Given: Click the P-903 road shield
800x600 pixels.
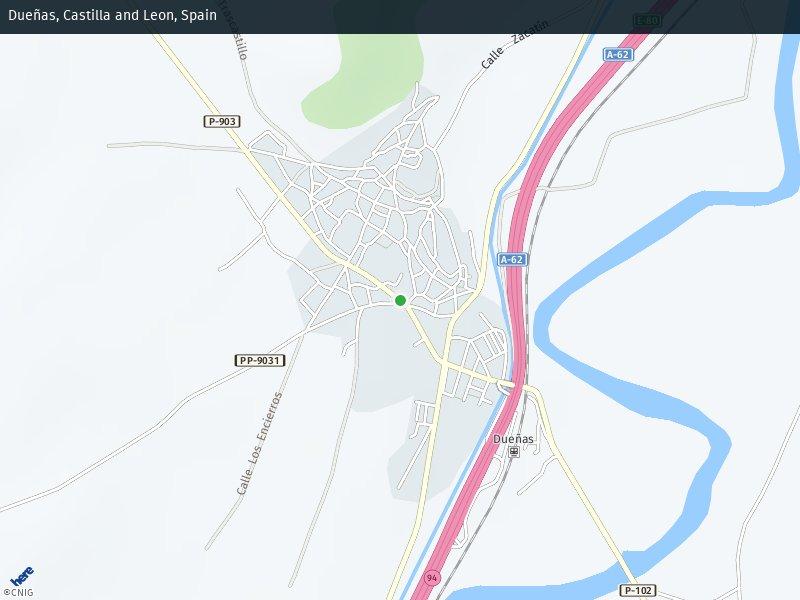Looking at the screenshot, I should [x=222, y=121].
